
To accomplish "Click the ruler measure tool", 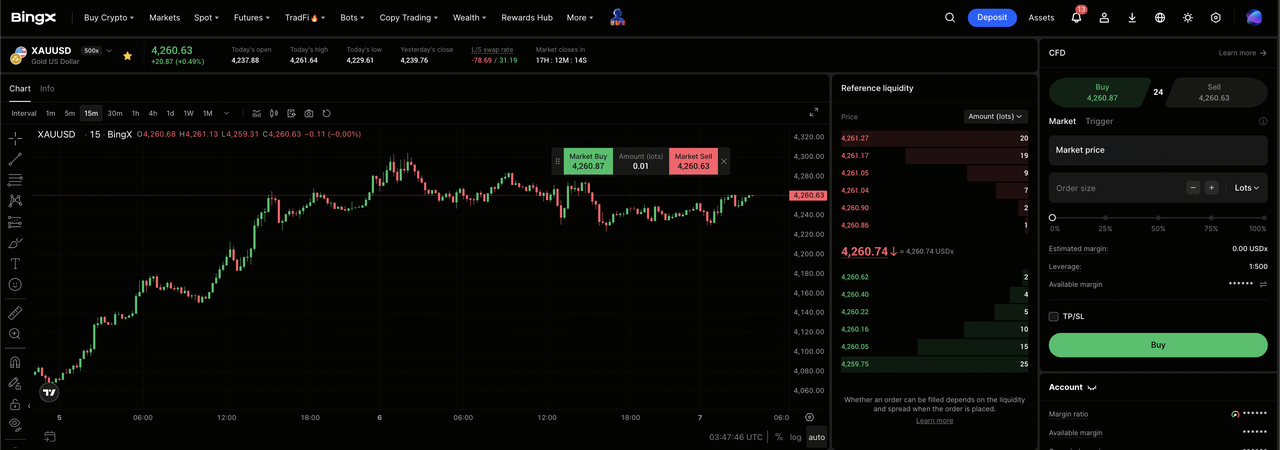I will 15,313.
